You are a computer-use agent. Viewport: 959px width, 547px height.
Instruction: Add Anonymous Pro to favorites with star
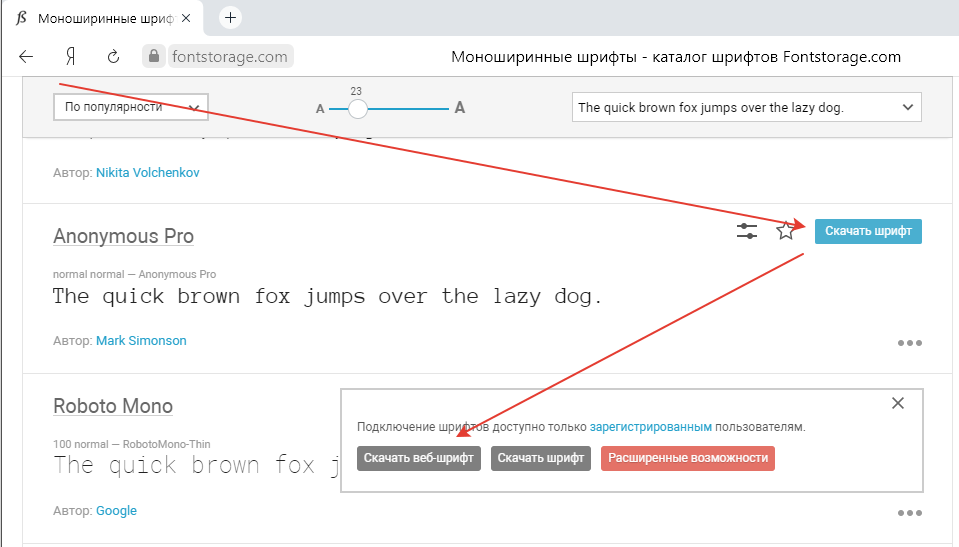click(786, 232)
